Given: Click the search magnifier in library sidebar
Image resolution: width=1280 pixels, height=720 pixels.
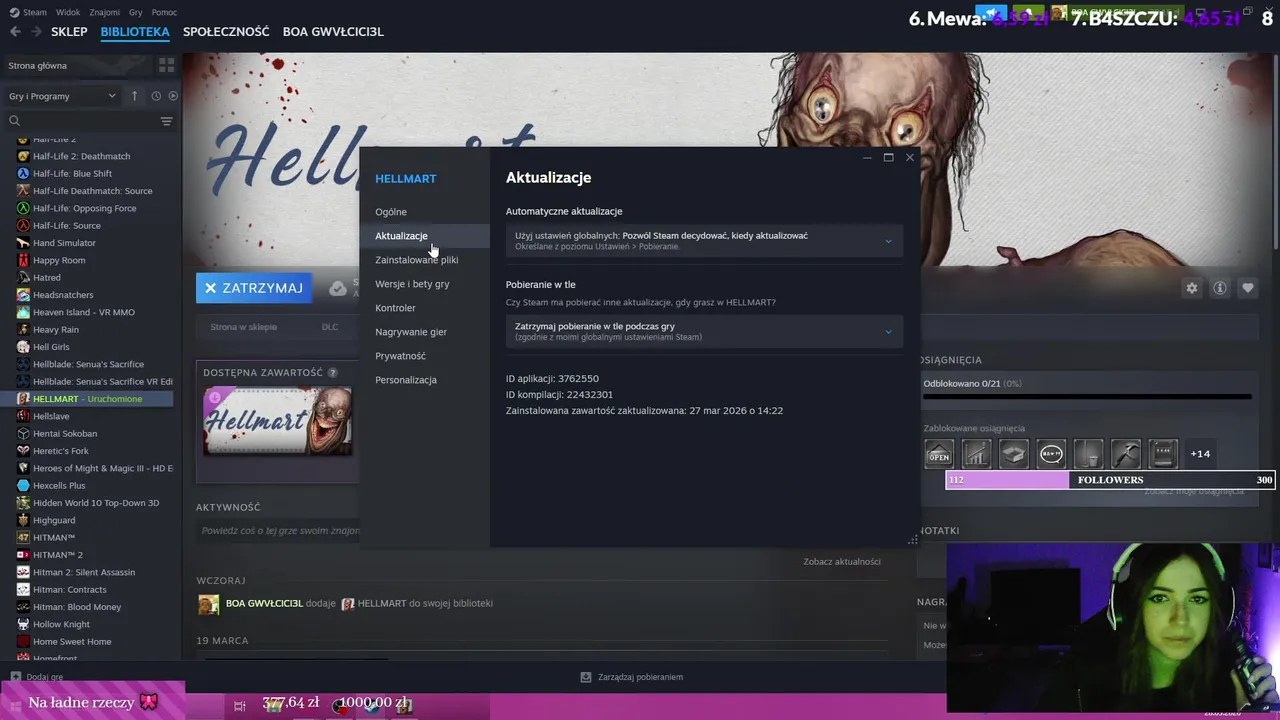Looking at the screenshot, I should (15, 121).
